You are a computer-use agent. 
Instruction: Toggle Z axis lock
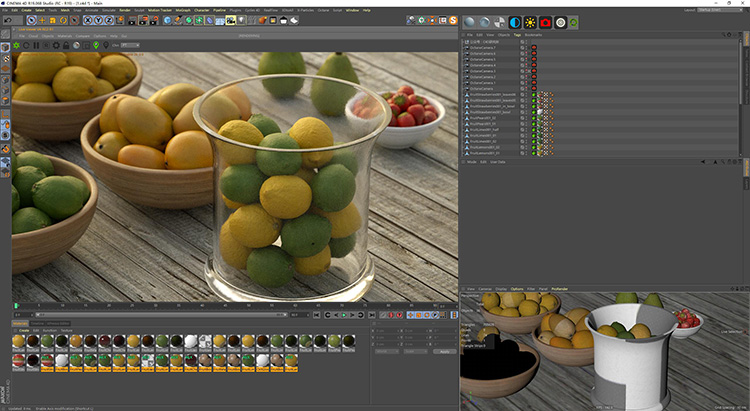(x=109, y=20)
